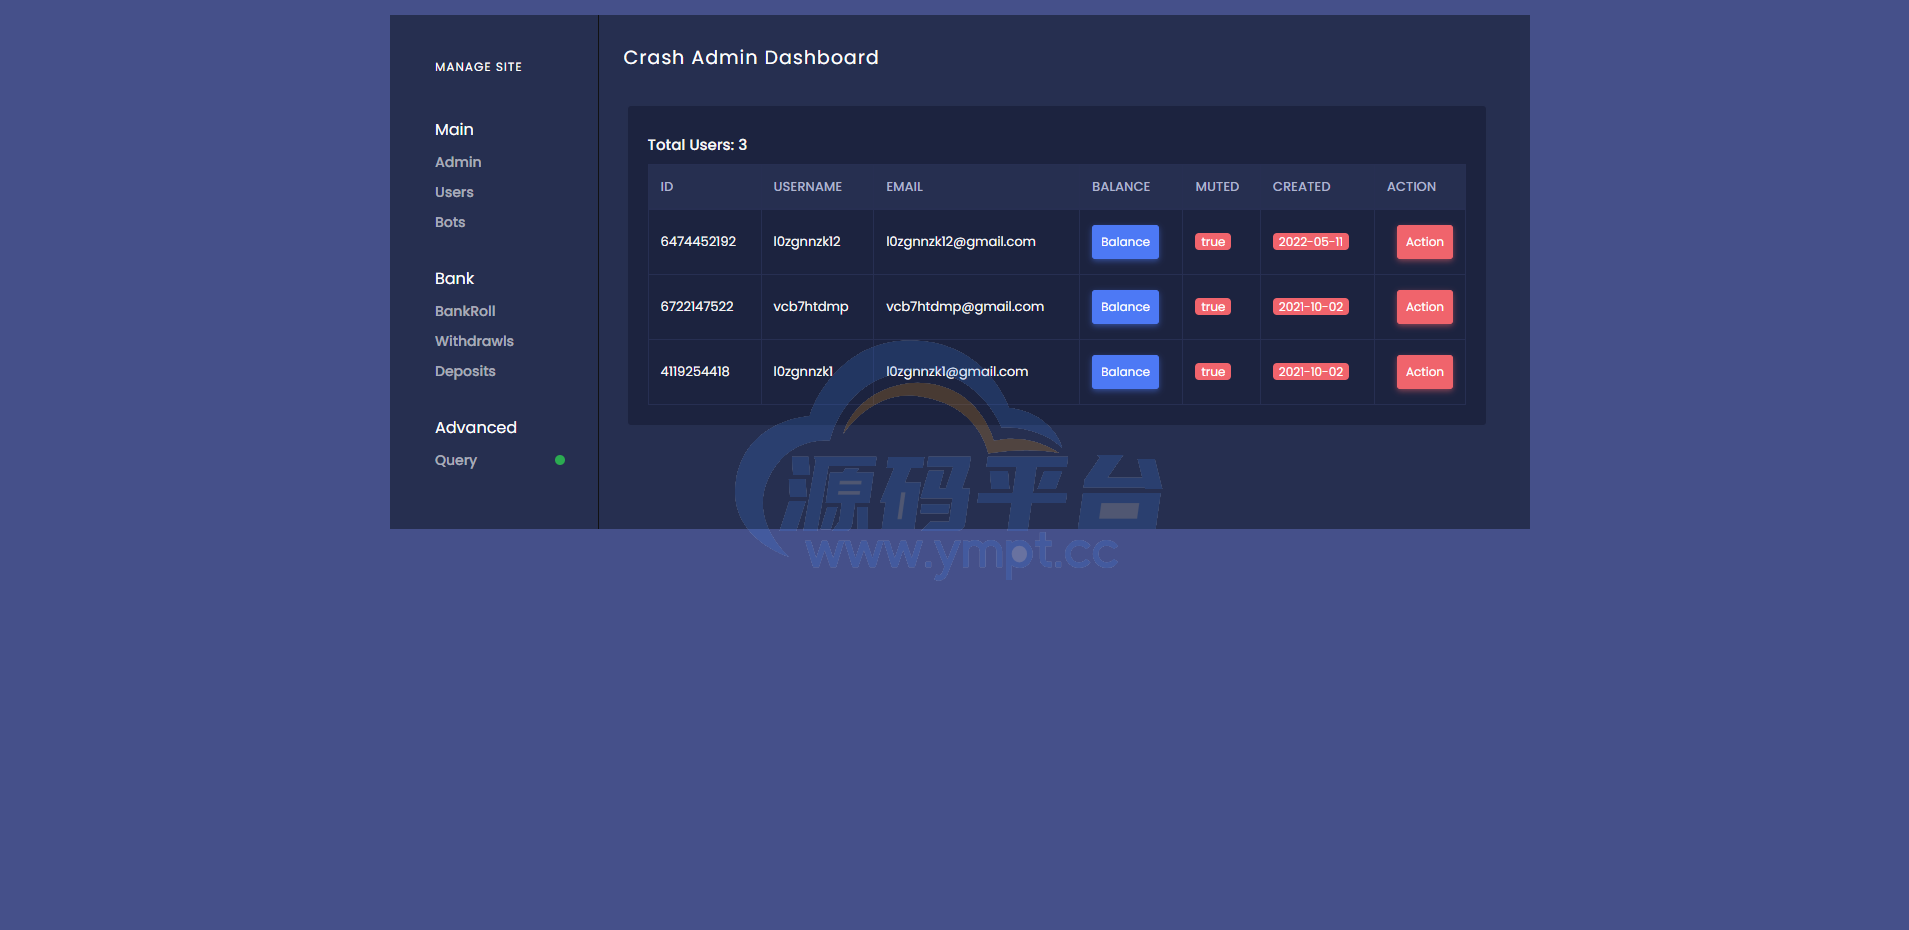
Task: Select user ID 6722147522
Action: point(697,307)
